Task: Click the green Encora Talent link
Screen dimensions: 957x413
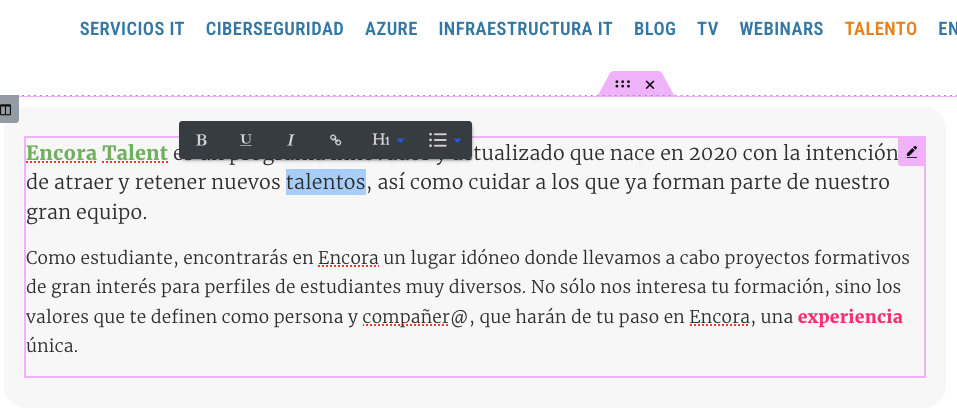Action: coord(97,153)
